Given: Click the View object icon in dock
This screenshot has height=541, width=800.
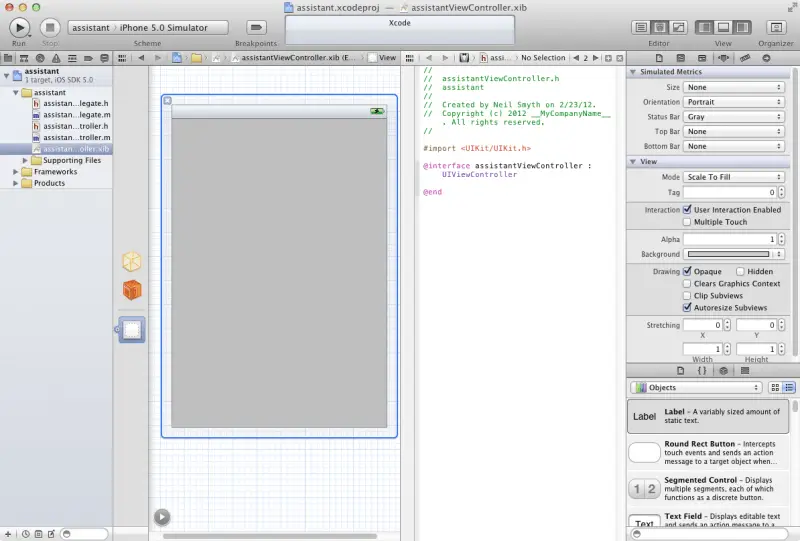Looking at the screenshot, I should (132, 330).
